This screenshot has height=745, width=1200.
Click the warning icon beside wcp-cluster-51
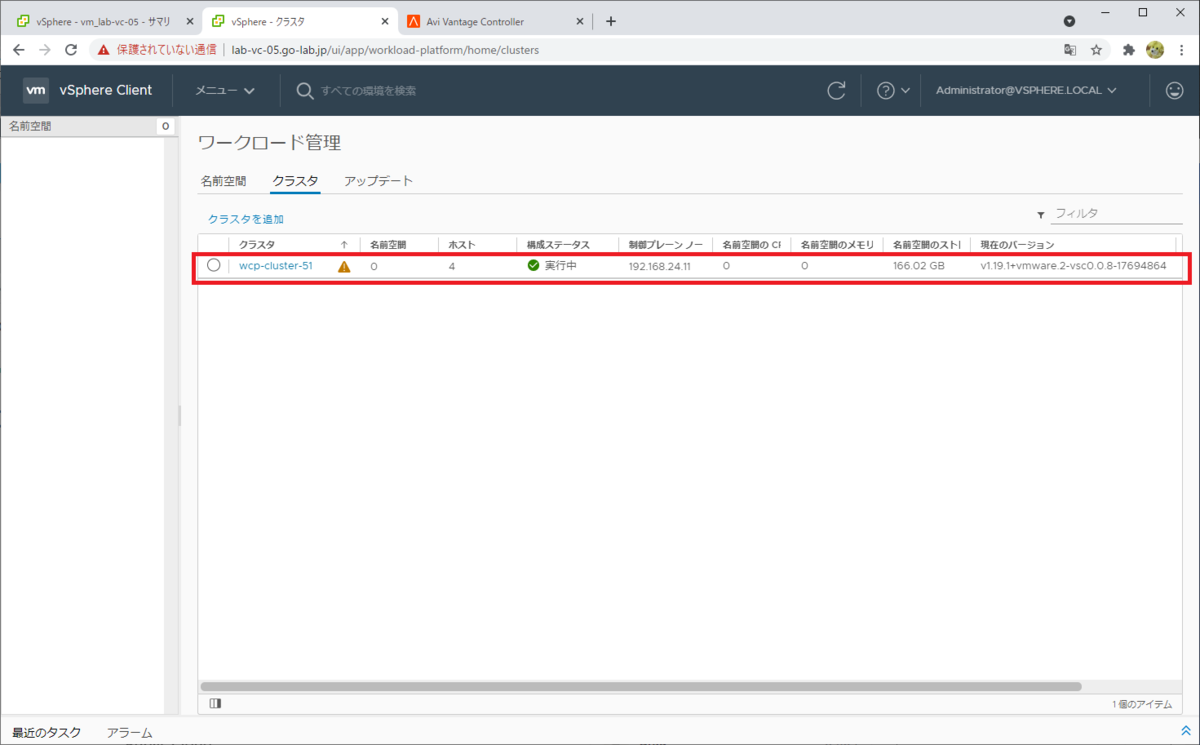click(343, 265)
